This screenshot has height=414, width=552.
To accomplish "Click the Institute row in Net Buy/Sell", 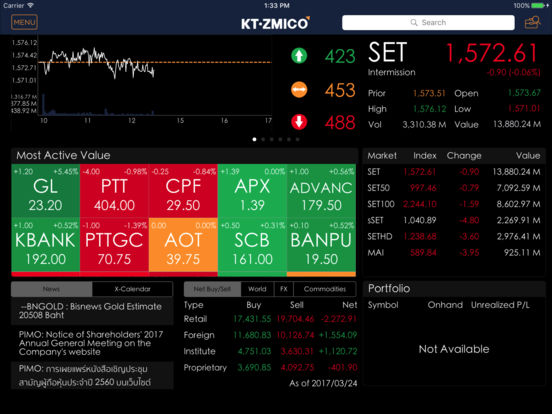I will point(270,351).
